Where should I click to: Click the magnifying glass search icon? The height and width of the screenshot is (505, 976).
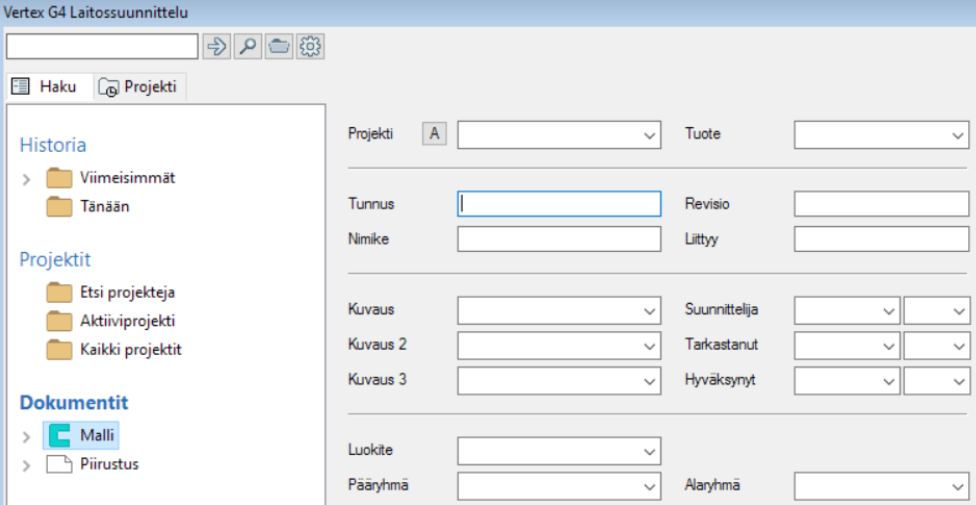(248, 46)
